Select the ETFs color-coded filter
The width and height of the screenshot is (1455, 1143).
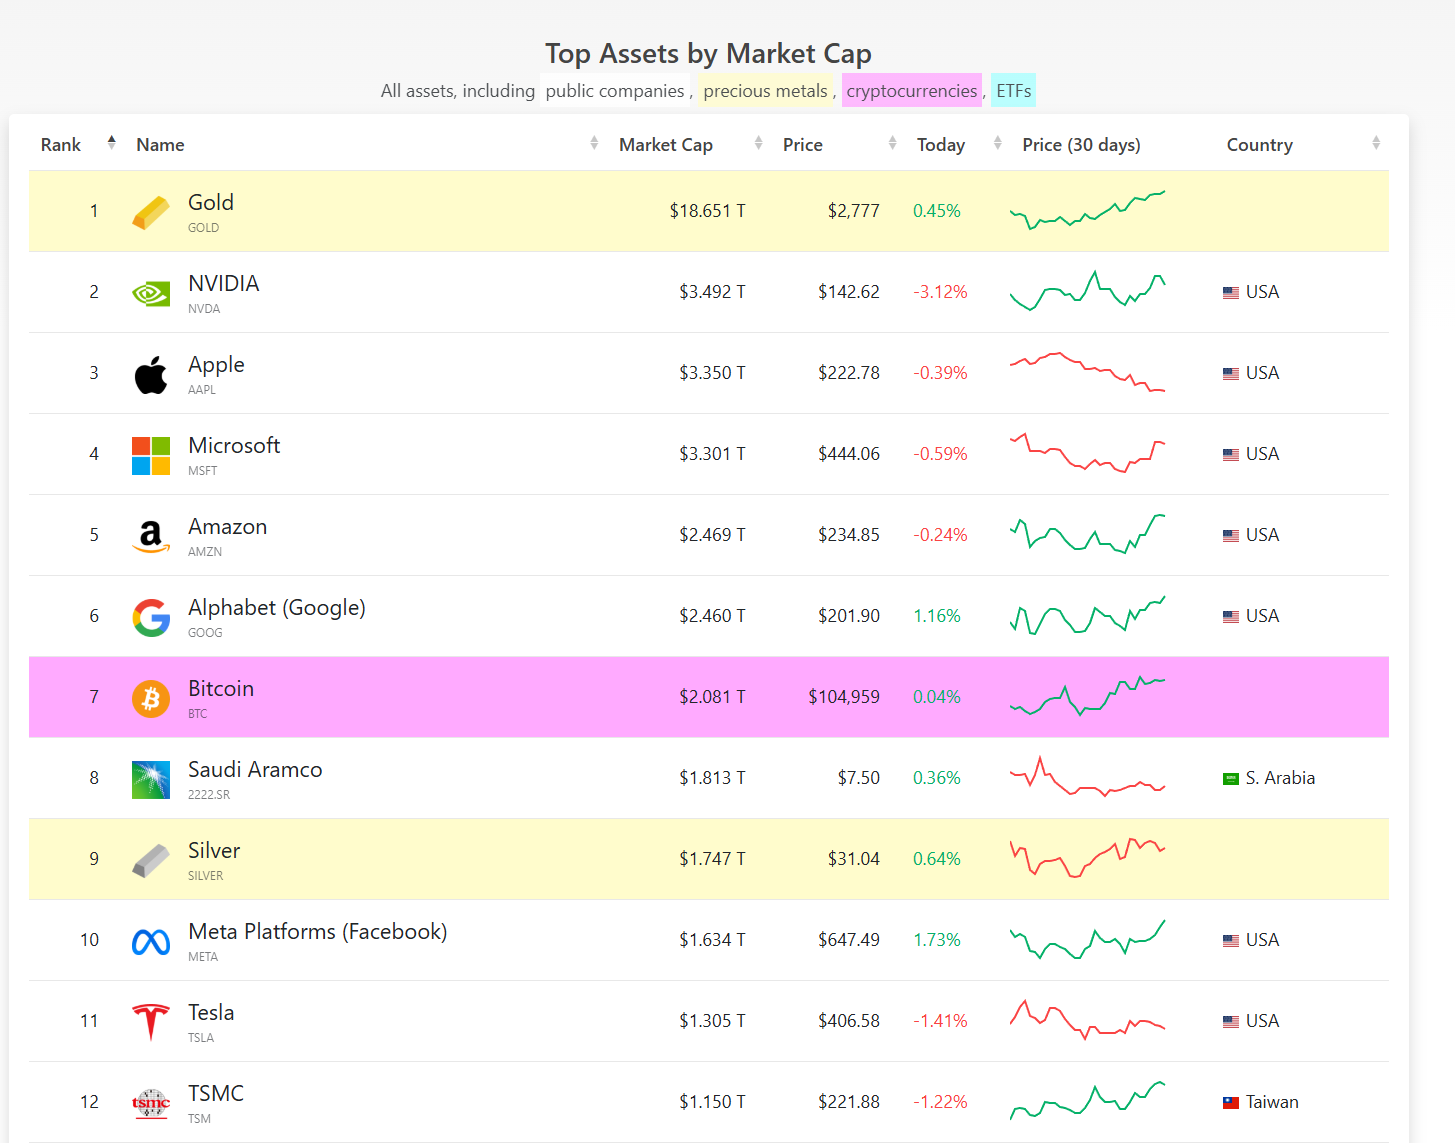click(x=1013, y=91)
